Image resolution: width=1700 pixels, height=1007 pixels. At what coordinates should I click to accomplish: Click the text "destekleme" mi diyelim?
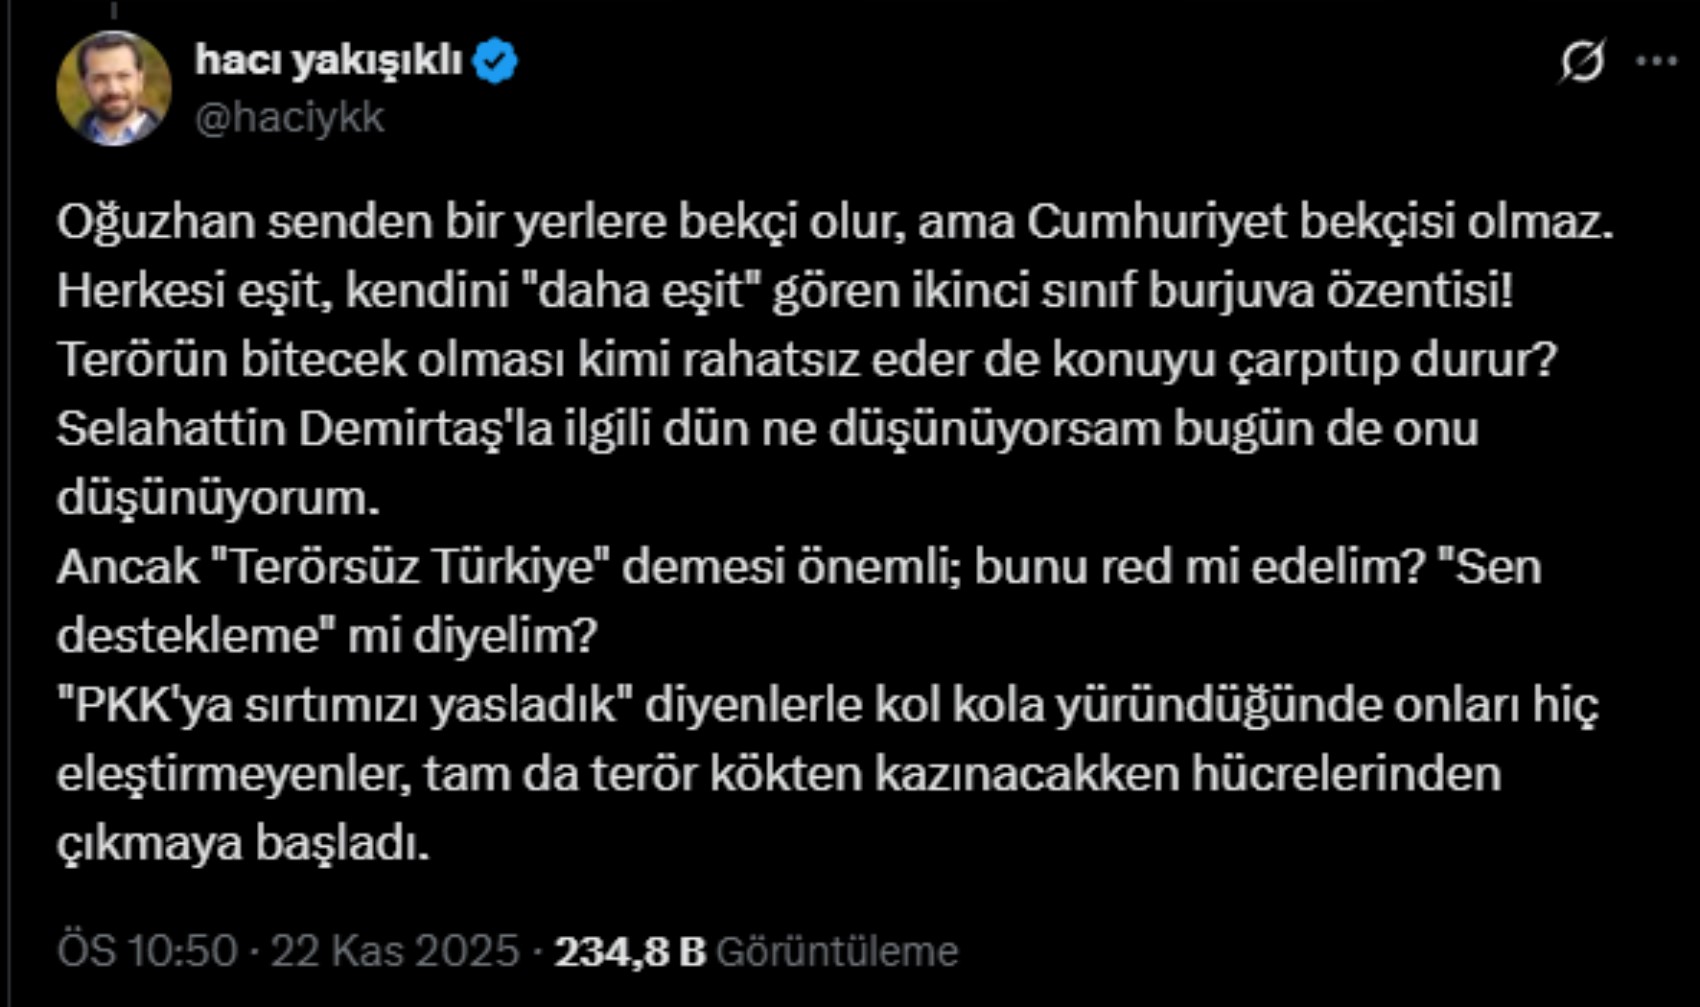point(326,636)
